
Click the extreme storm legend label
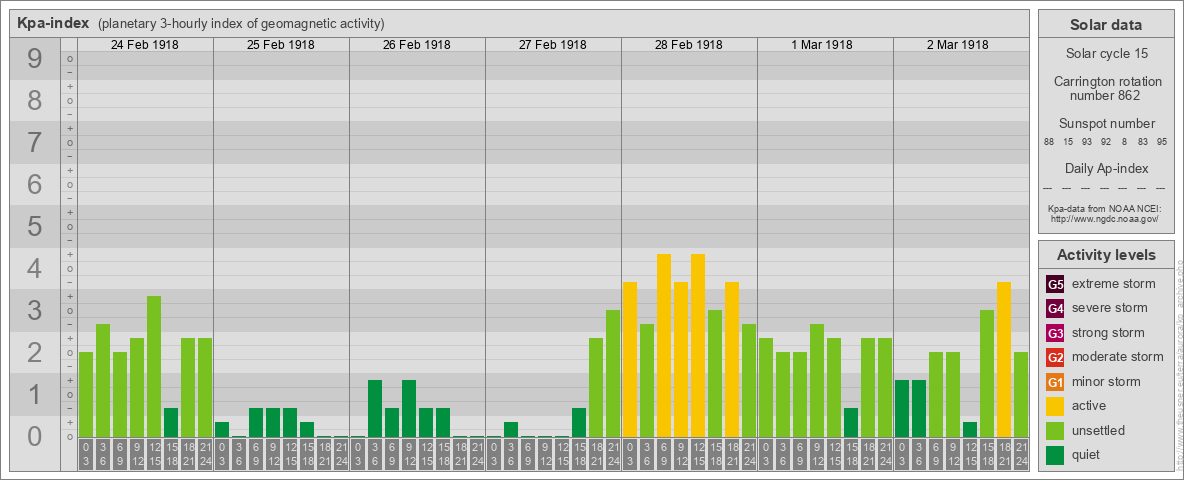(x=1114, y=285)
